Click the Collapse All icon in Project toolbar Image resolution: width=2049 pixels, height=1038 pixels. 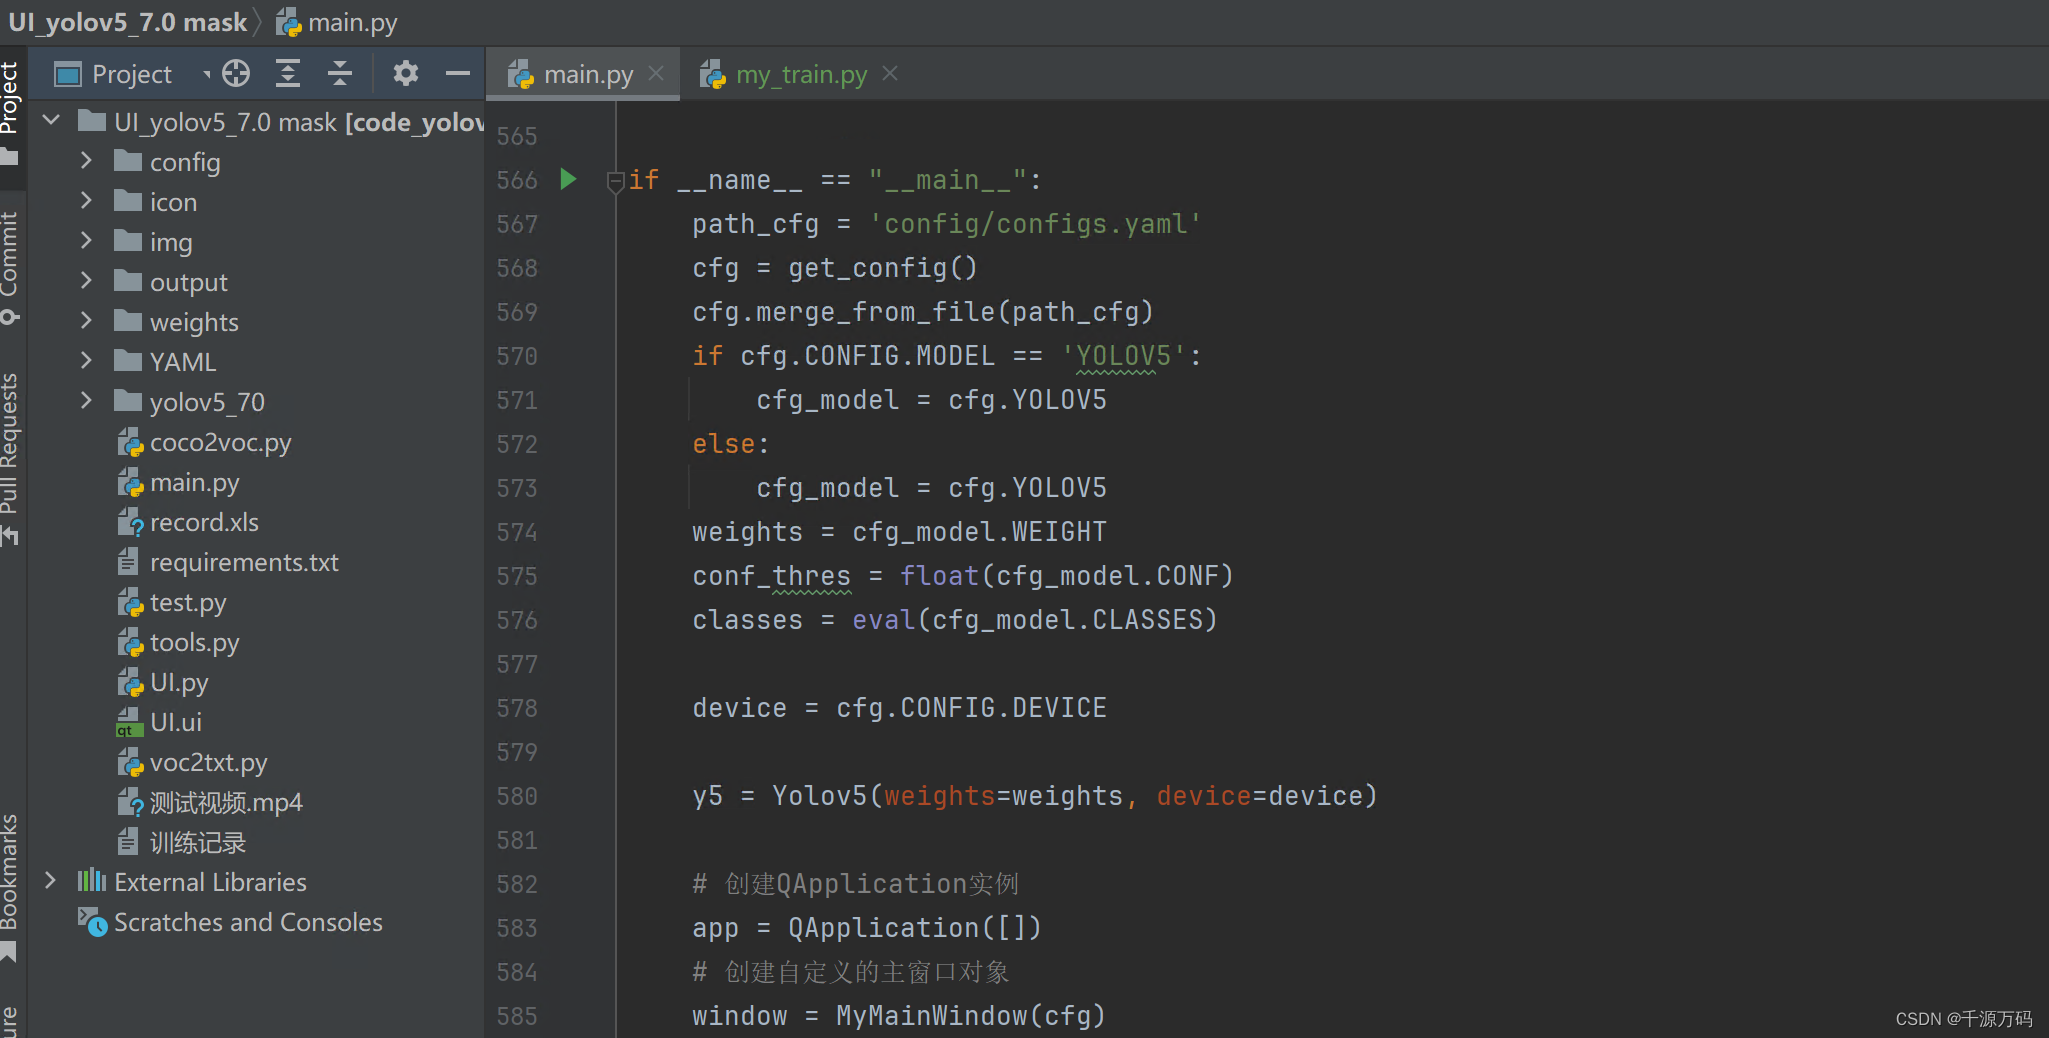tap(340, 73)
